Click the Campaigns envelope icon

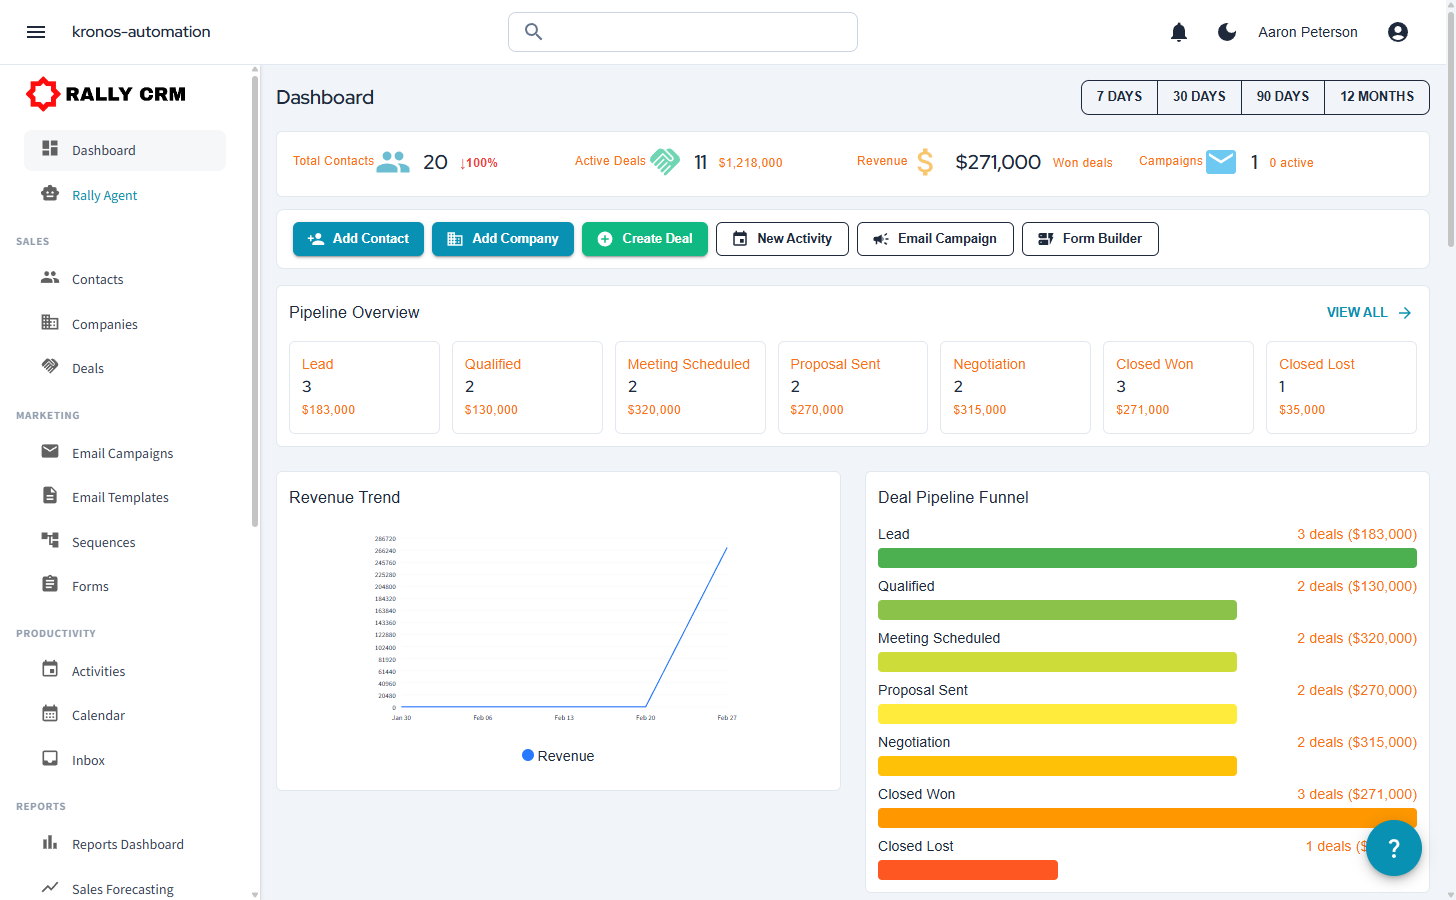1220,161
